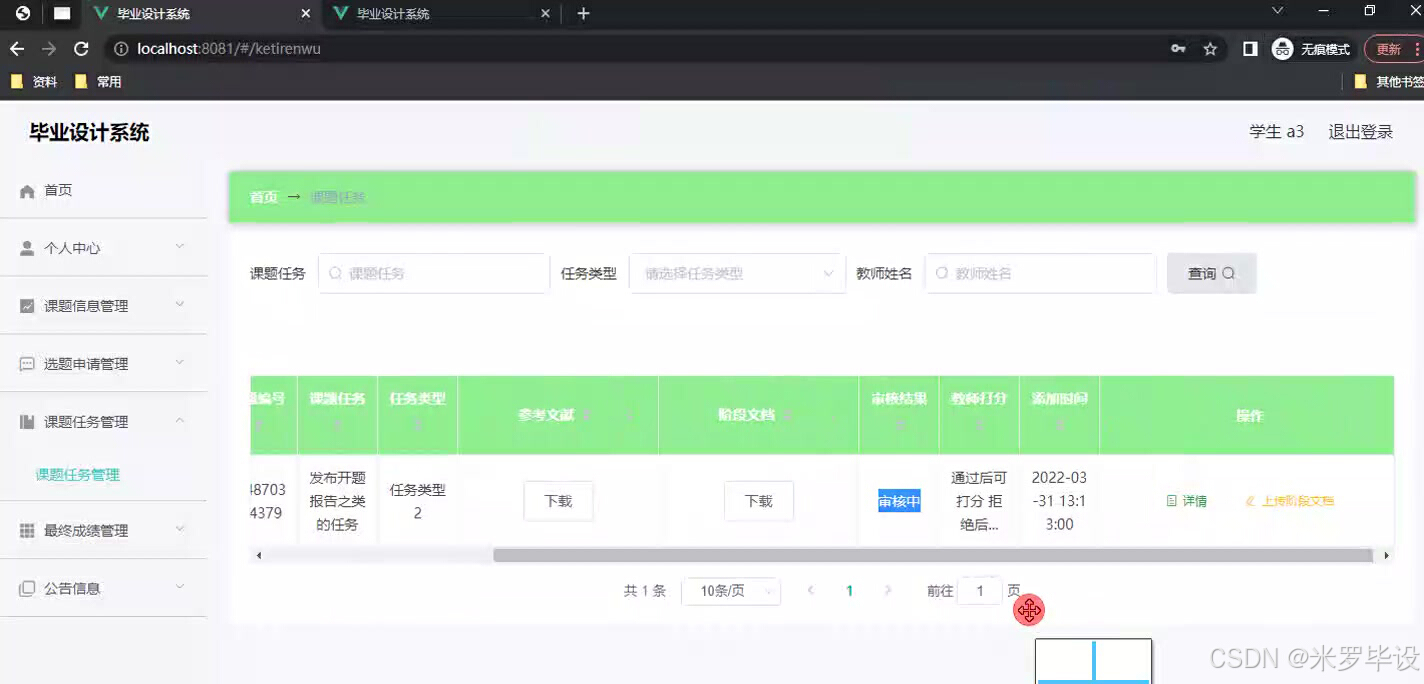Click the key icon in the address bar
The width and height of the screenshot is (1424, 684).
click(x=1178, y=47)
